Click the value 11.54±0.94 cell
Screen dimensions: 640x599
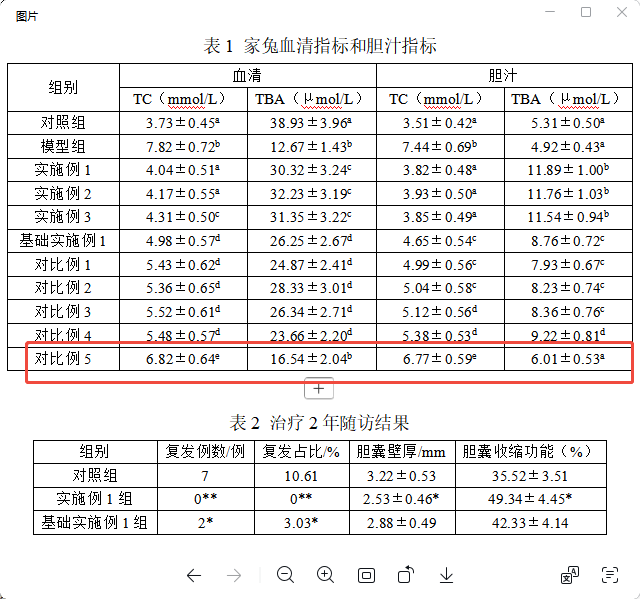[568, 217]
